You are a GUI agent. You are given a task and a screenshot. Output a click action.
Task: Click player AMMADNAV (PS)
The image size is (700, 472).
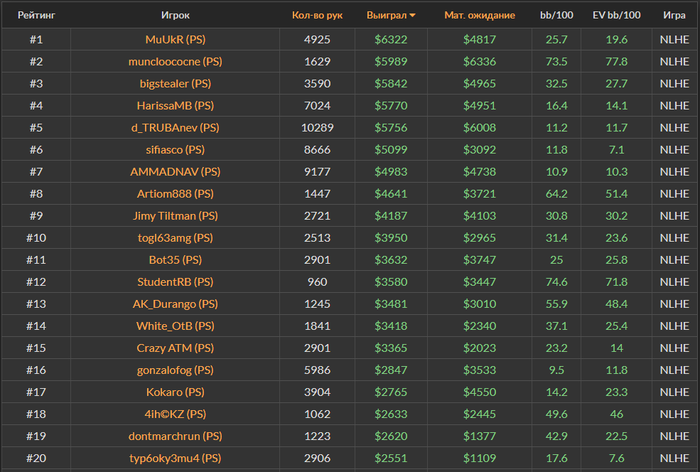point(175,171)
